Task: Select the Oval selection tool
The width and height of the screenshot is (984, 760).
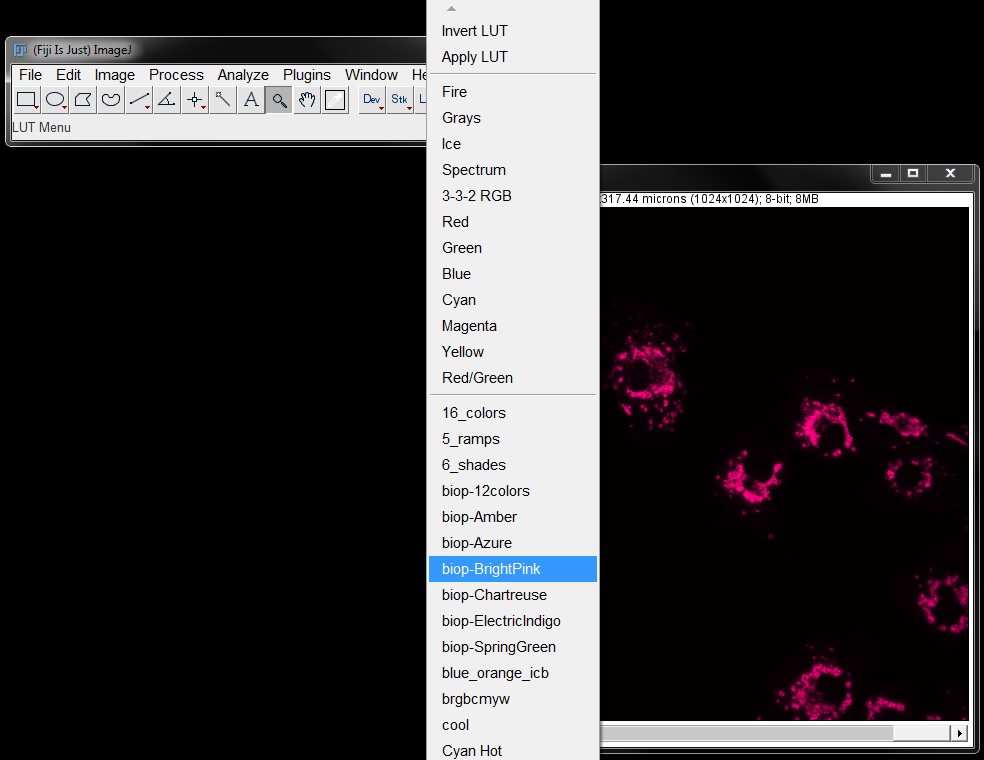Action: [55, 100]
